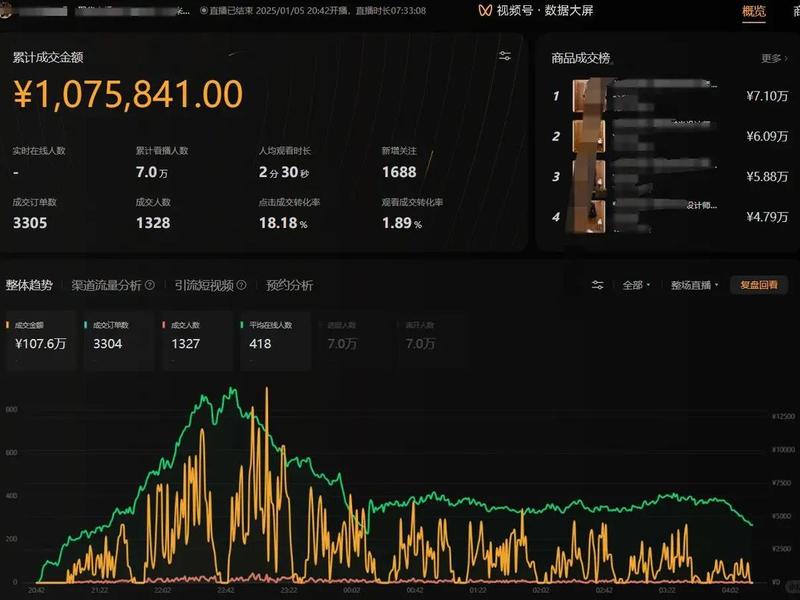Click the 复盘回看 button

pos(759,285)
